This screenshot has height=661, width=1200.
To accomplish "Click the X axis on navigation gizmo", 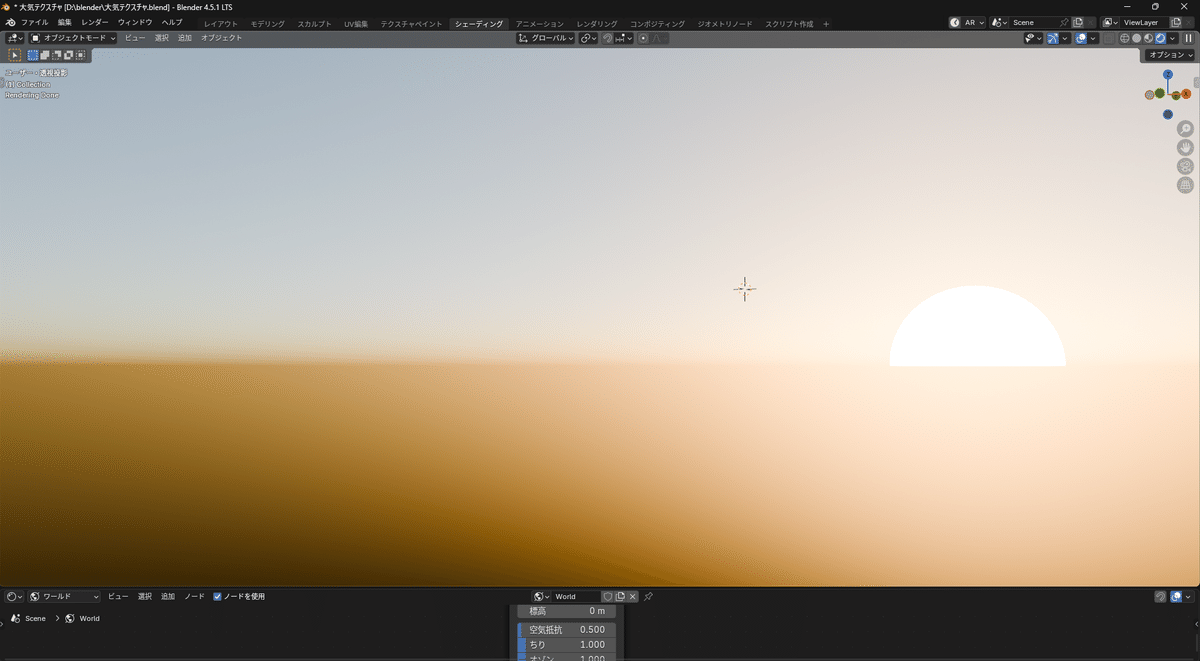I will [1186, 94].
